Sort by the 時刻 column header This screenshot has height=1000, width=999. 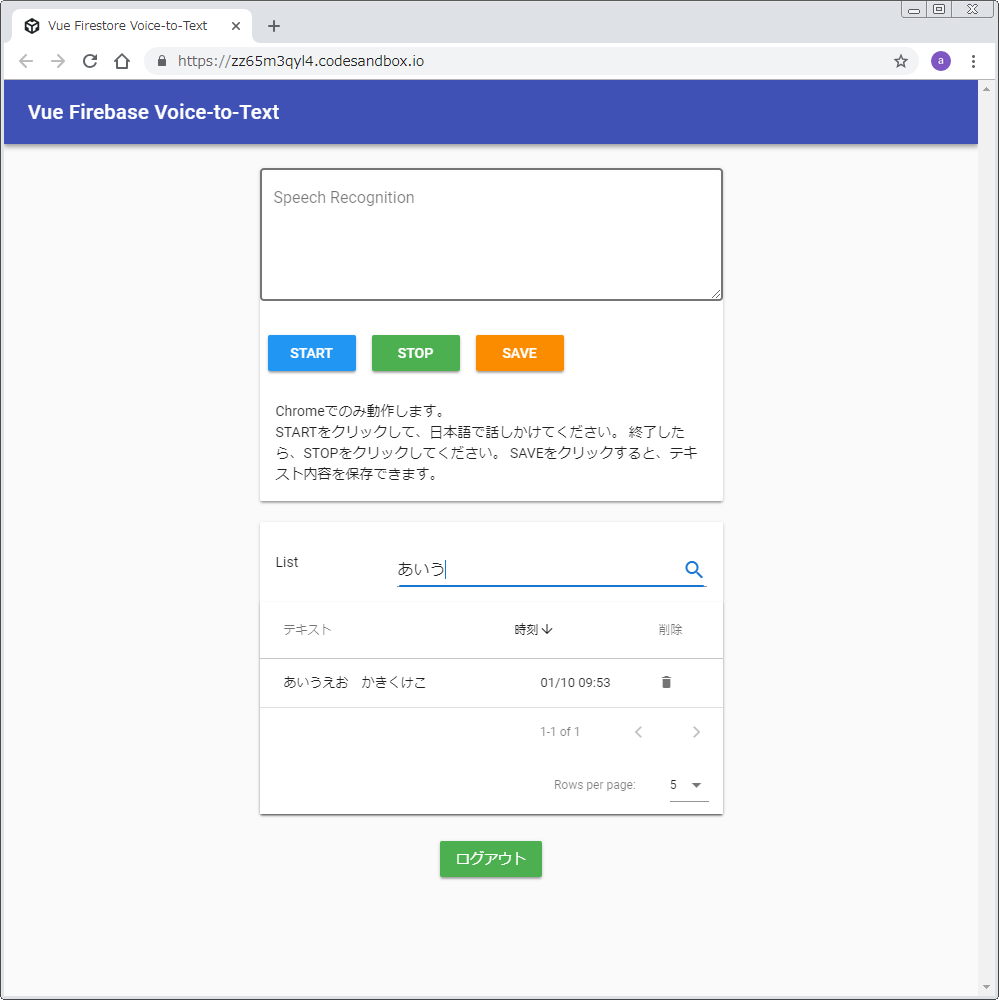pyautogui.click(x=533, y=630)
